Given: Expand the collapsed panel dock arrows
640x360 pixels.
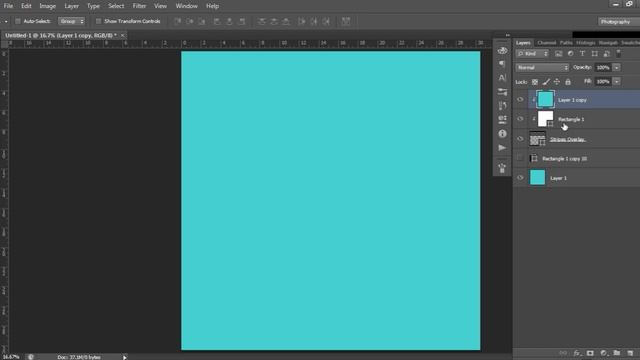Looking at the screenshot, I should coord(507,36).
